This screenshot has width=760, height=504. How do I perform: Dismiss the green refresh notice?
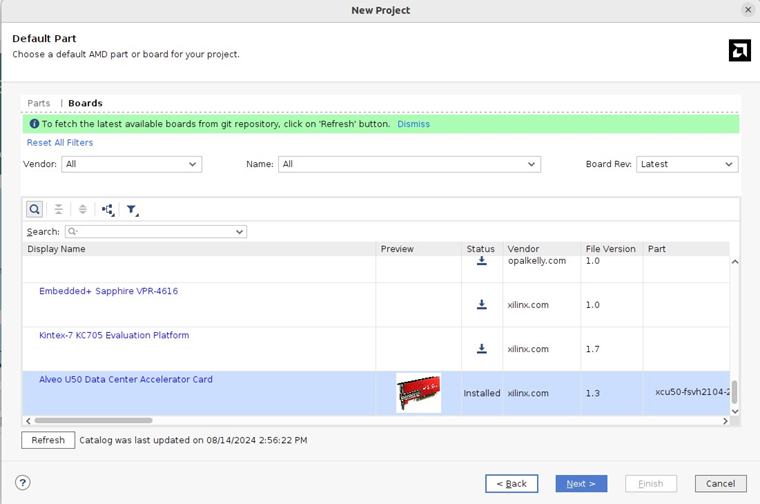tap(413, 124)
